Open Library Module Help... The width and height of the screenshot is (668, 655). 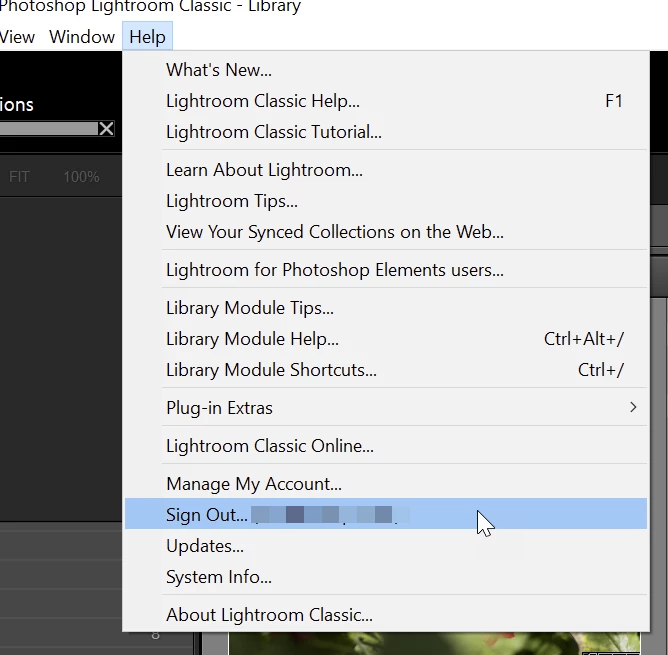coord(386,339)
